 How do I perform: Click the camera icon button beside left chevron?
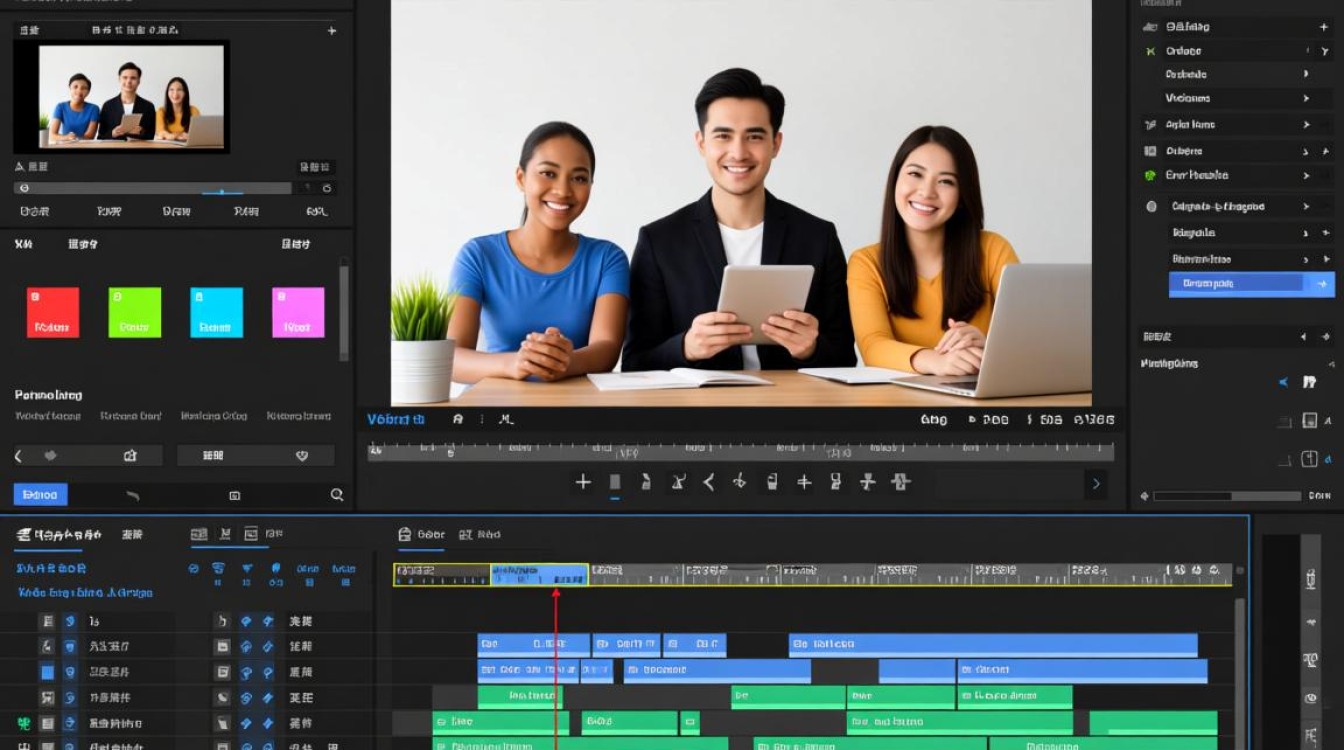click(x=130, y=455)
